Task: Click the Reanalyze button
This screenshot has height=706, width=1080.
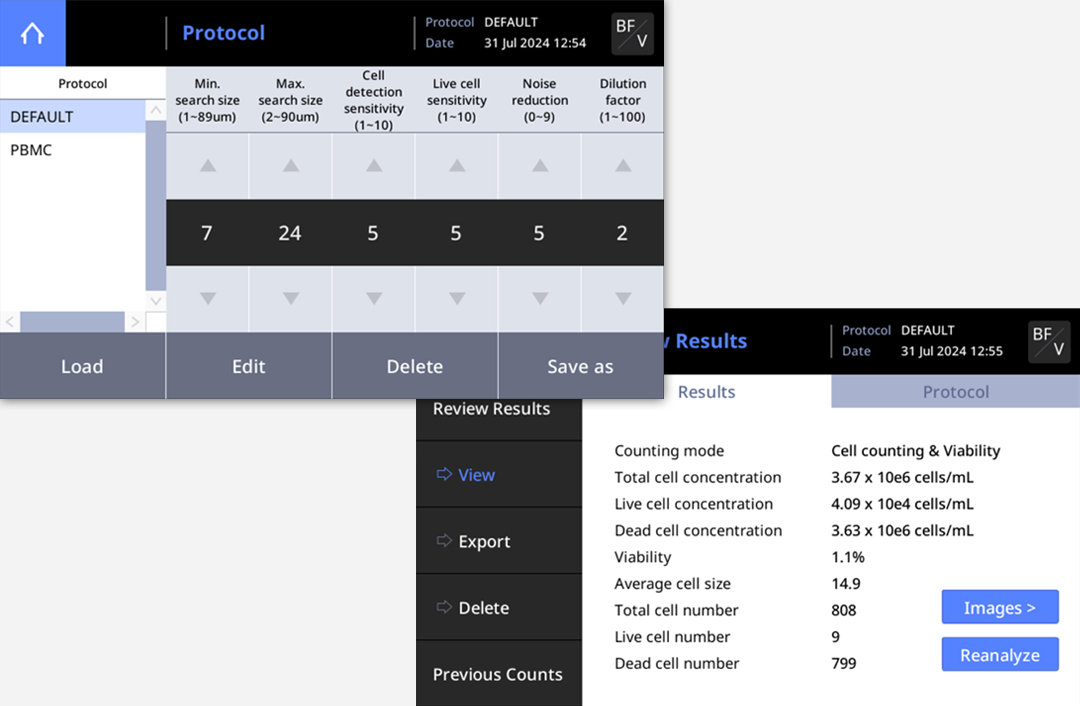Action: (1000, 655)
